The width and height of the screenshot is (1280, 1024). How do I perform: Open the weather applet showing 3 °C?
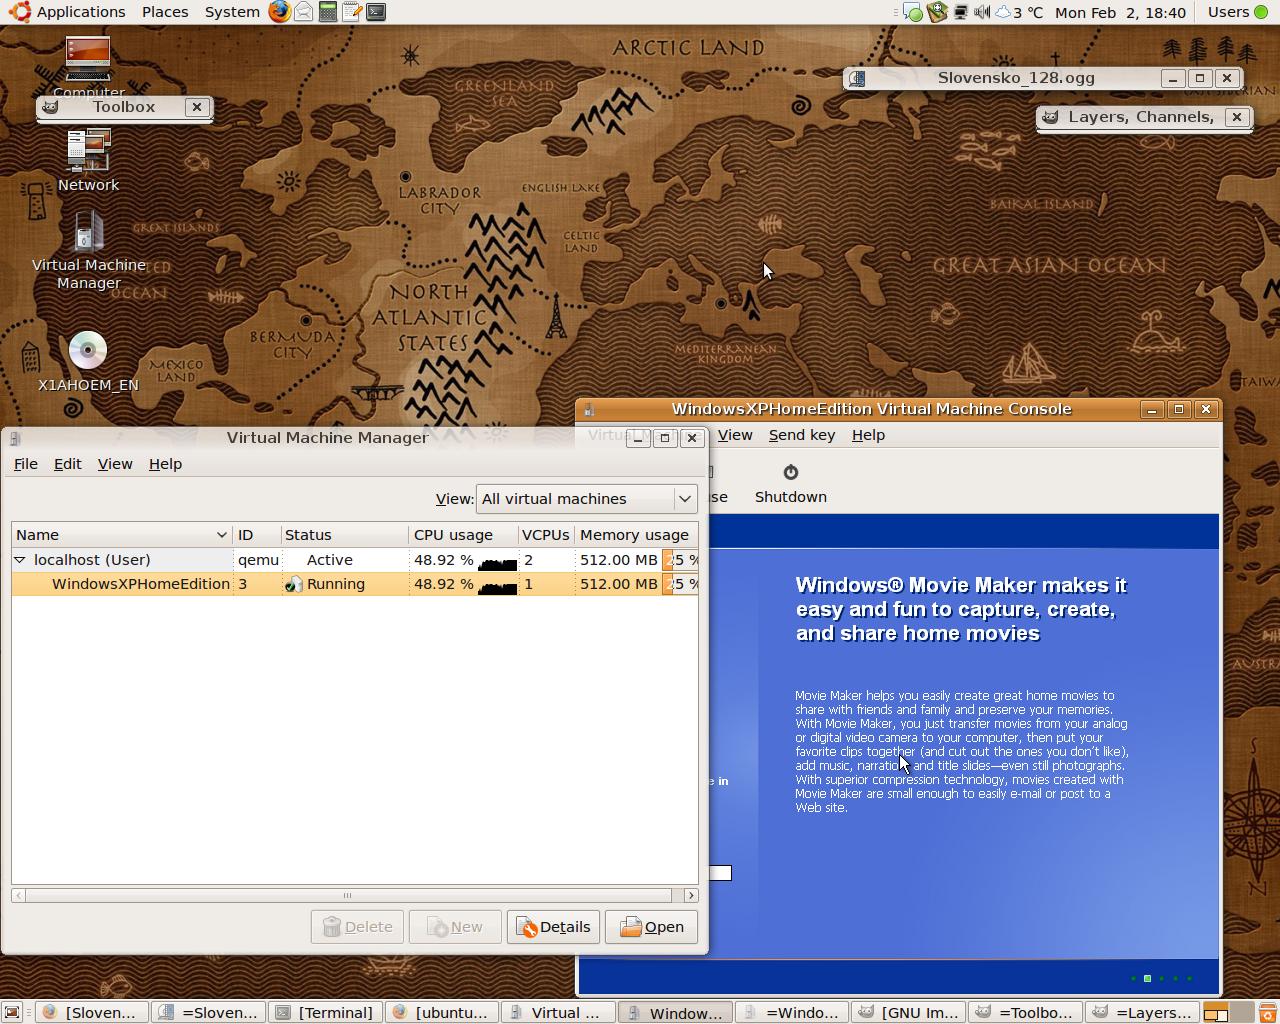tap(1018, 12)
